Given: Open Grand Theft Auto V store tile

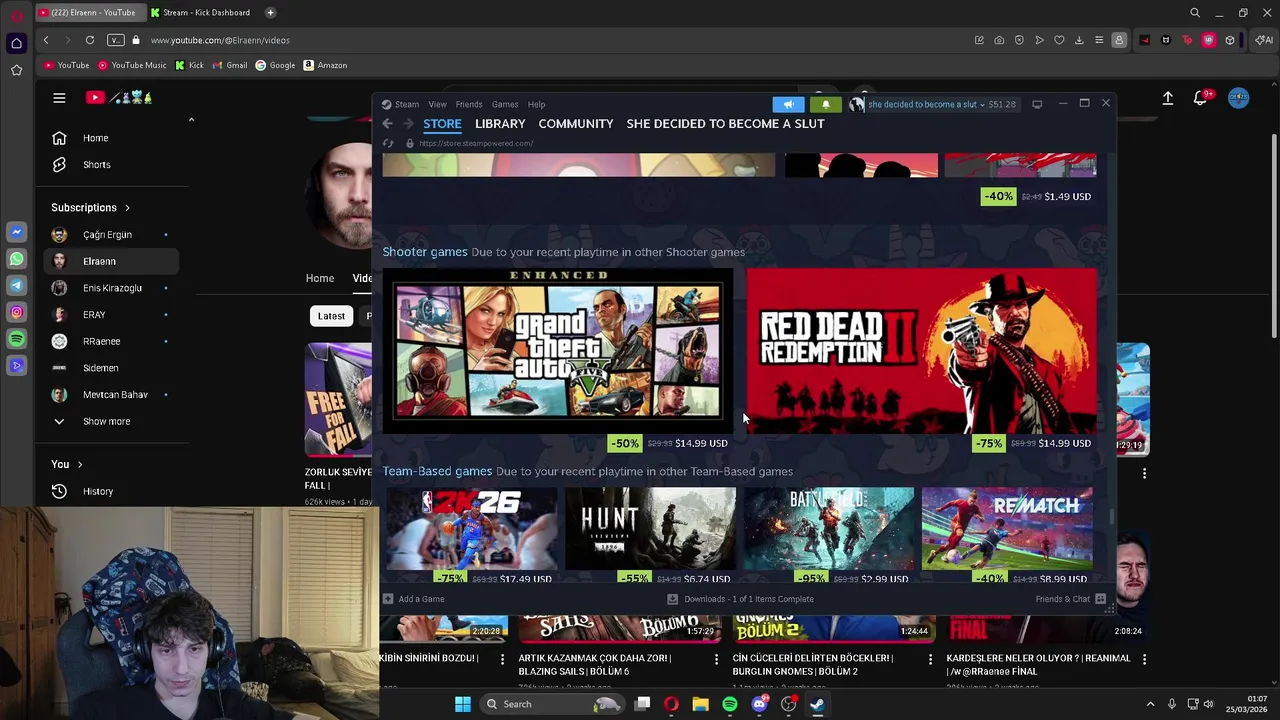Looking at the screenshot, I should pos(557,351).
